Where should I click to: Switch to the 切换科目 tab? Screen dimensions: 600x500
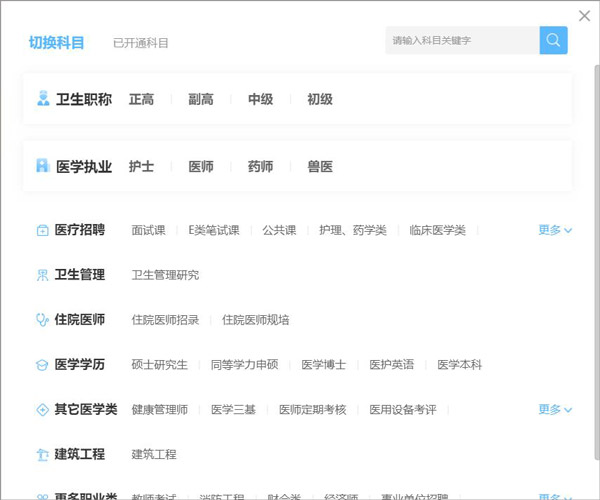[56, 42]
